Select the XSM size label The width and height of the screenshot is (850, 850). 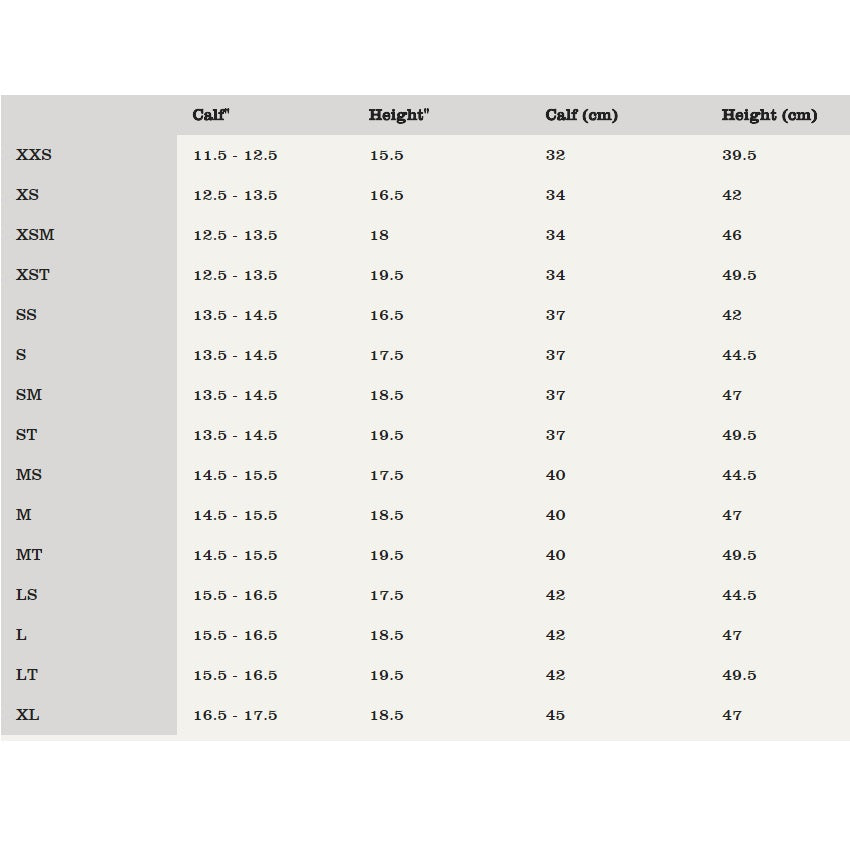point(35,235)
